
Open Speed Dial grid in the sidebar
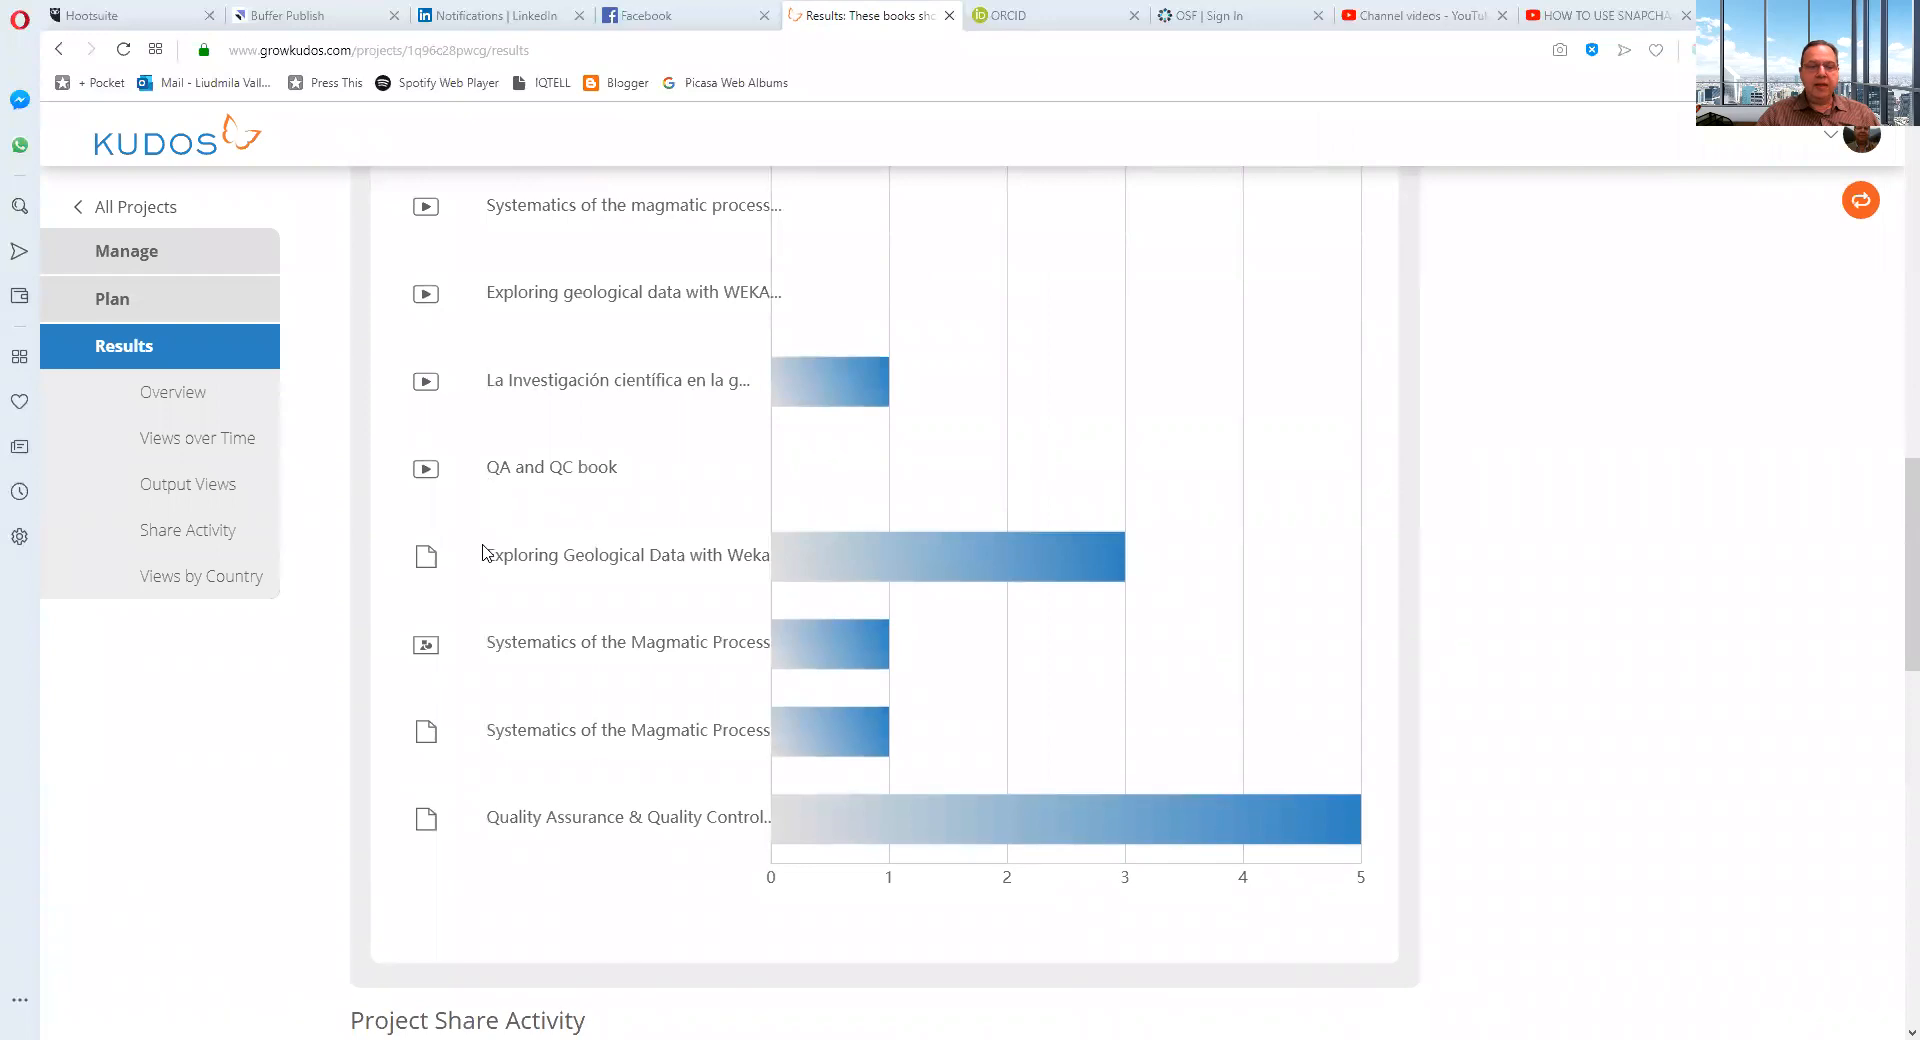(x=19, y=356)
